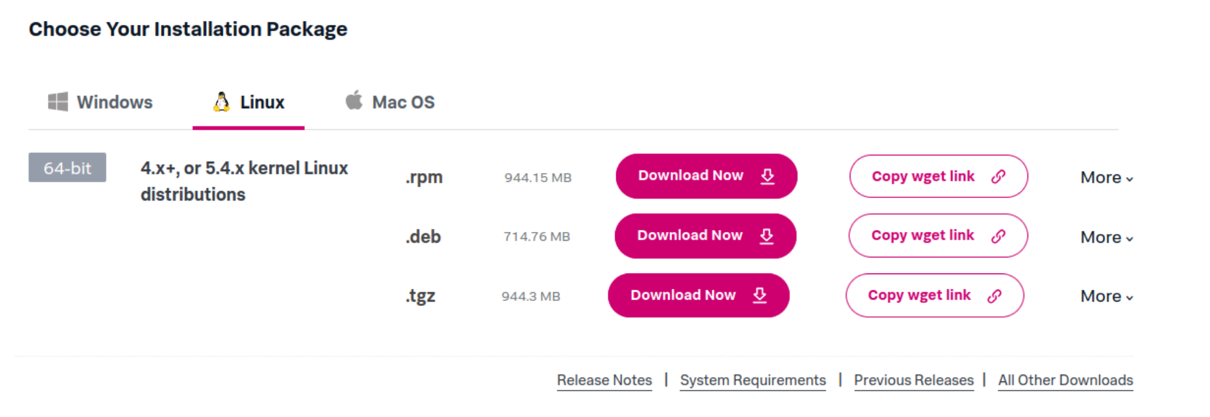Open the Release Notes link
The image size is (1210, 417).
tap(604, 380)
